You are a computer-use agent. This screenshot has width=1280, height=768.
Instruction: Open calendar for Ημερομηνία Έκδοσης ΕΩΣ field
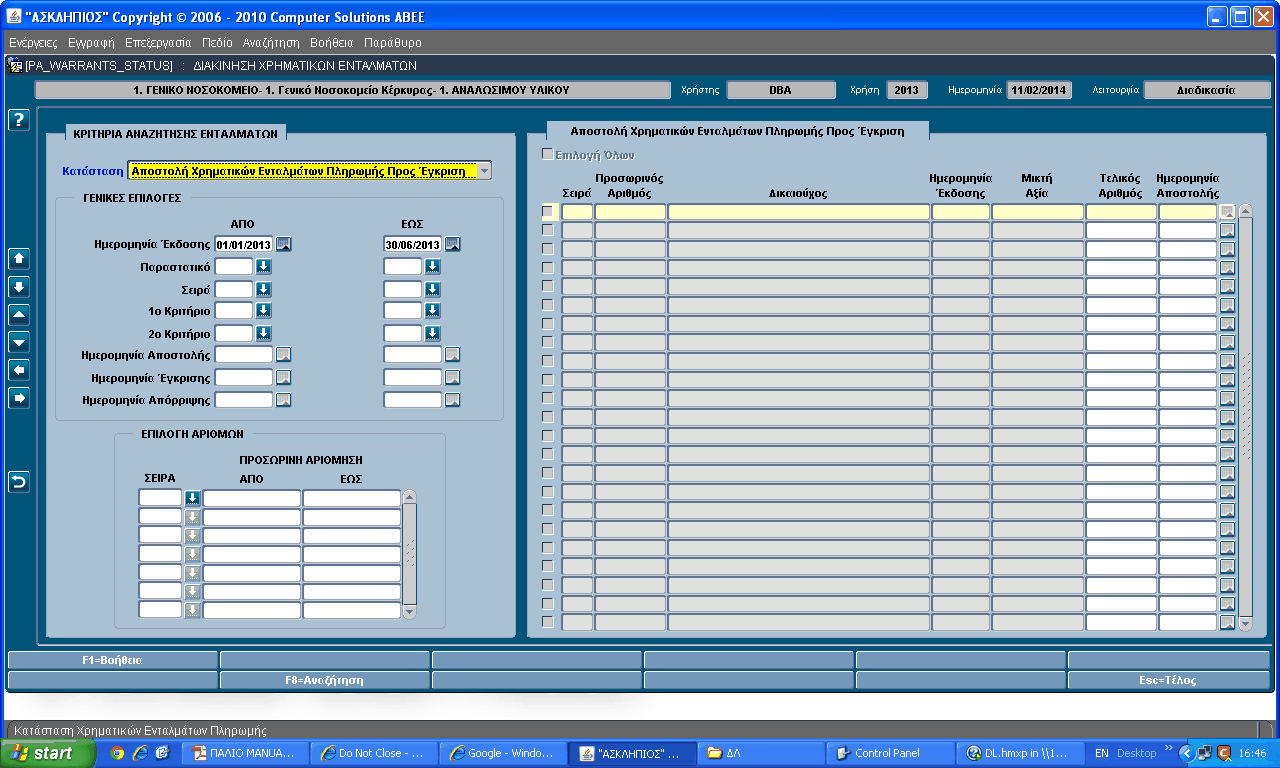[452, 244]
